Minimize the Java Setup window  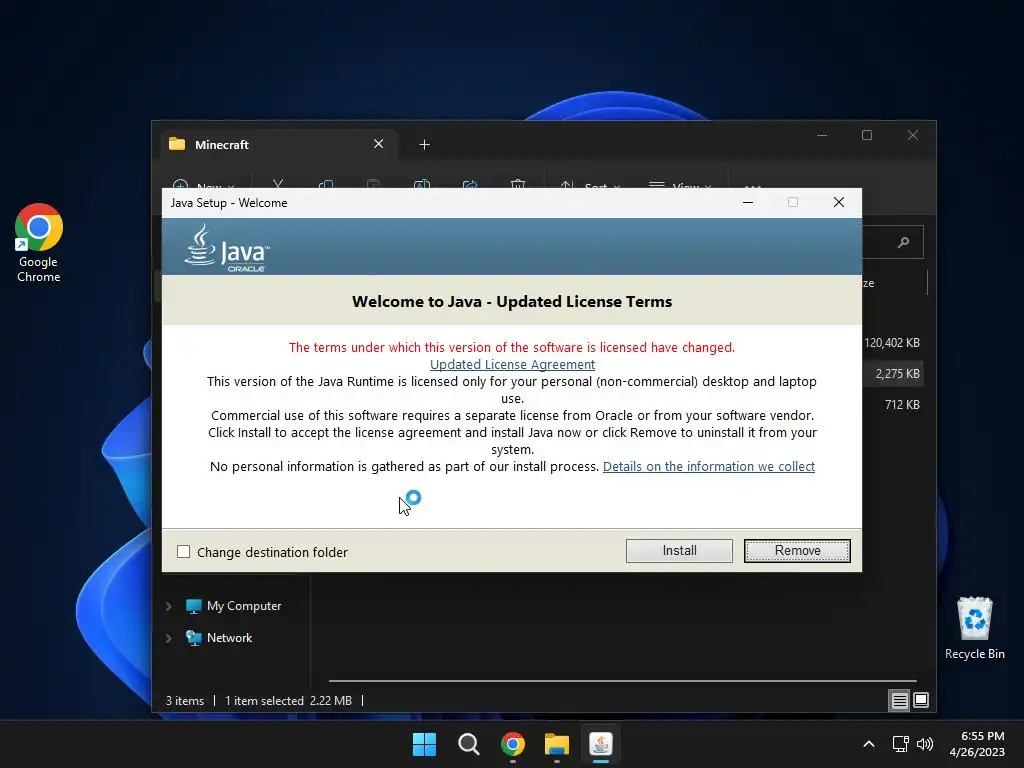(x=748, y=202)
